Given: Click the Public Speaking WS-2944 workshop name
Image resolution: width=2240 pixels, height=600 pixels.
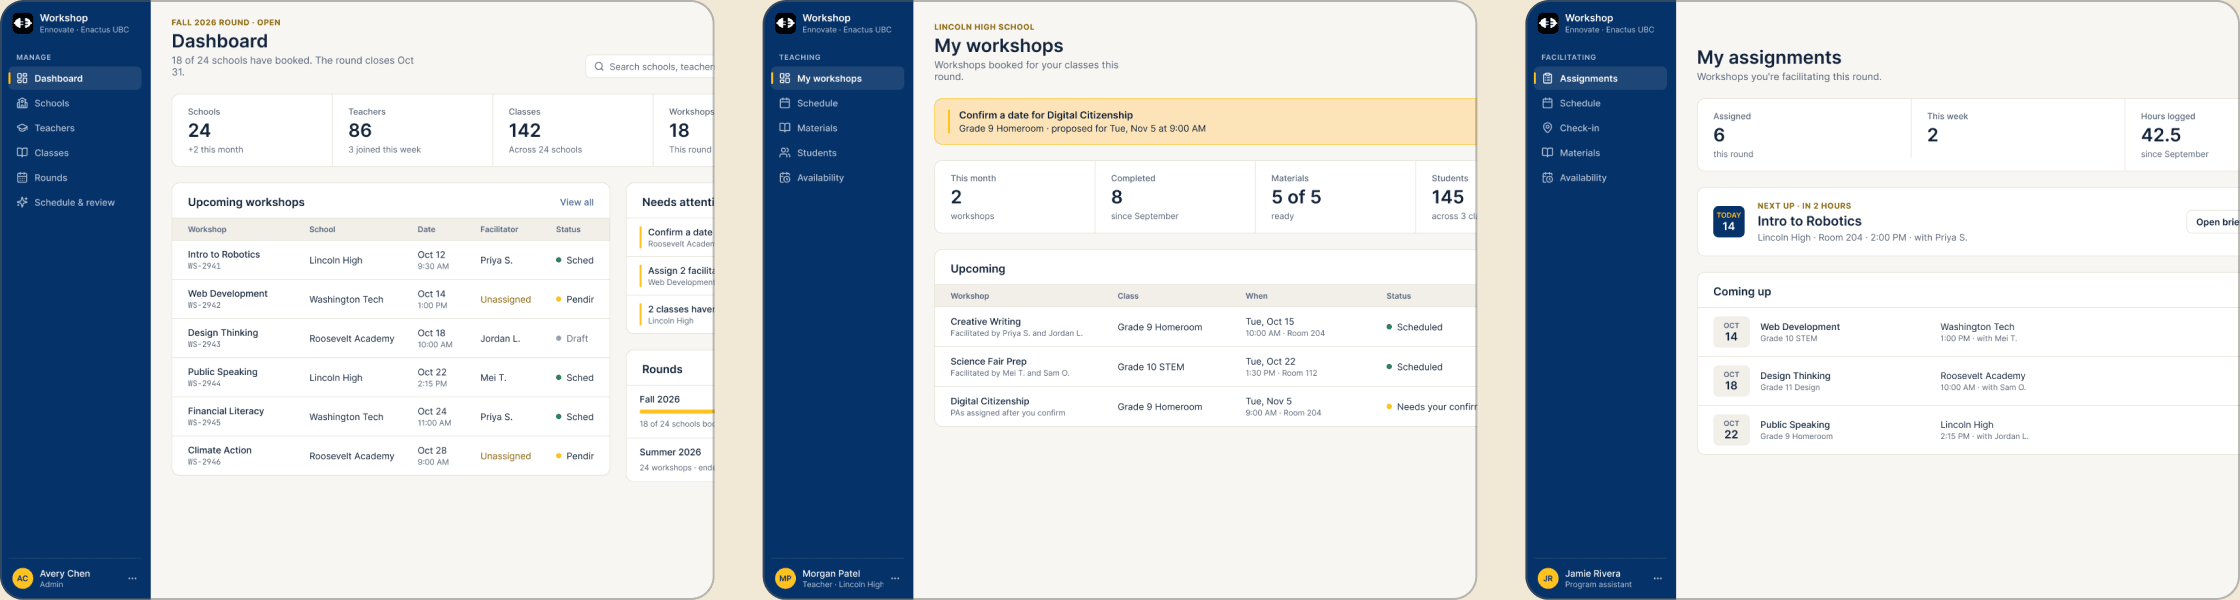Looking at the screenshot, I should point(223,372).
